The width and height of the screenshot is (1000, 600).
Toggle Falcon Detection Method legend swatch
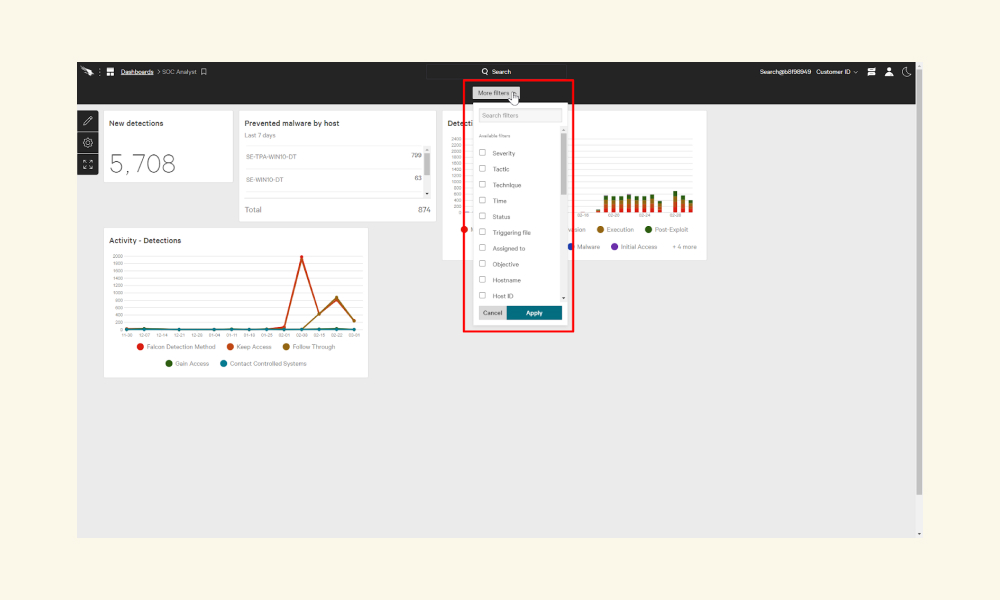[140, 347]
